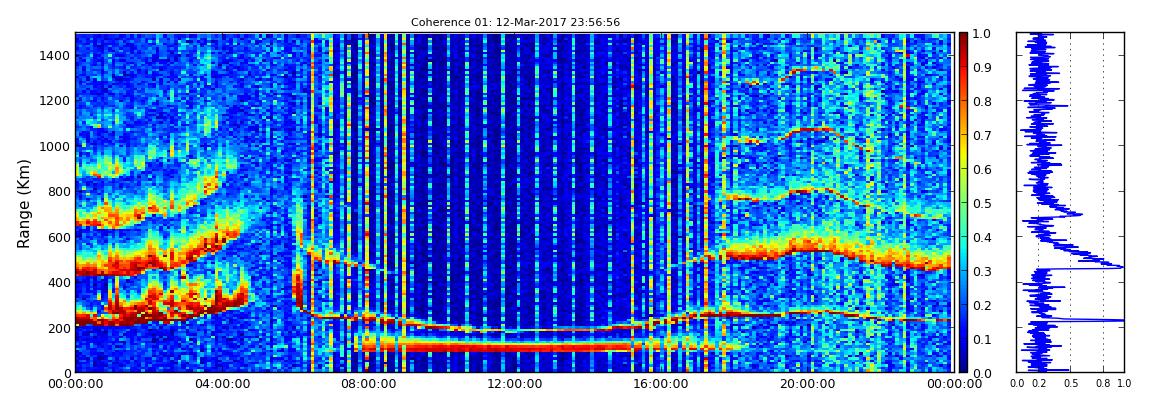Select the 200 tick on the range axis
Viewport: 1150px width, 407px height.
(58, 328)
